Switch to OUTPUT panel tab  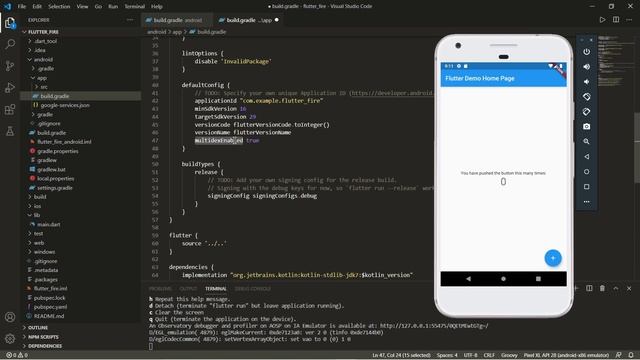pyautogui.click(x=188, y=289)
